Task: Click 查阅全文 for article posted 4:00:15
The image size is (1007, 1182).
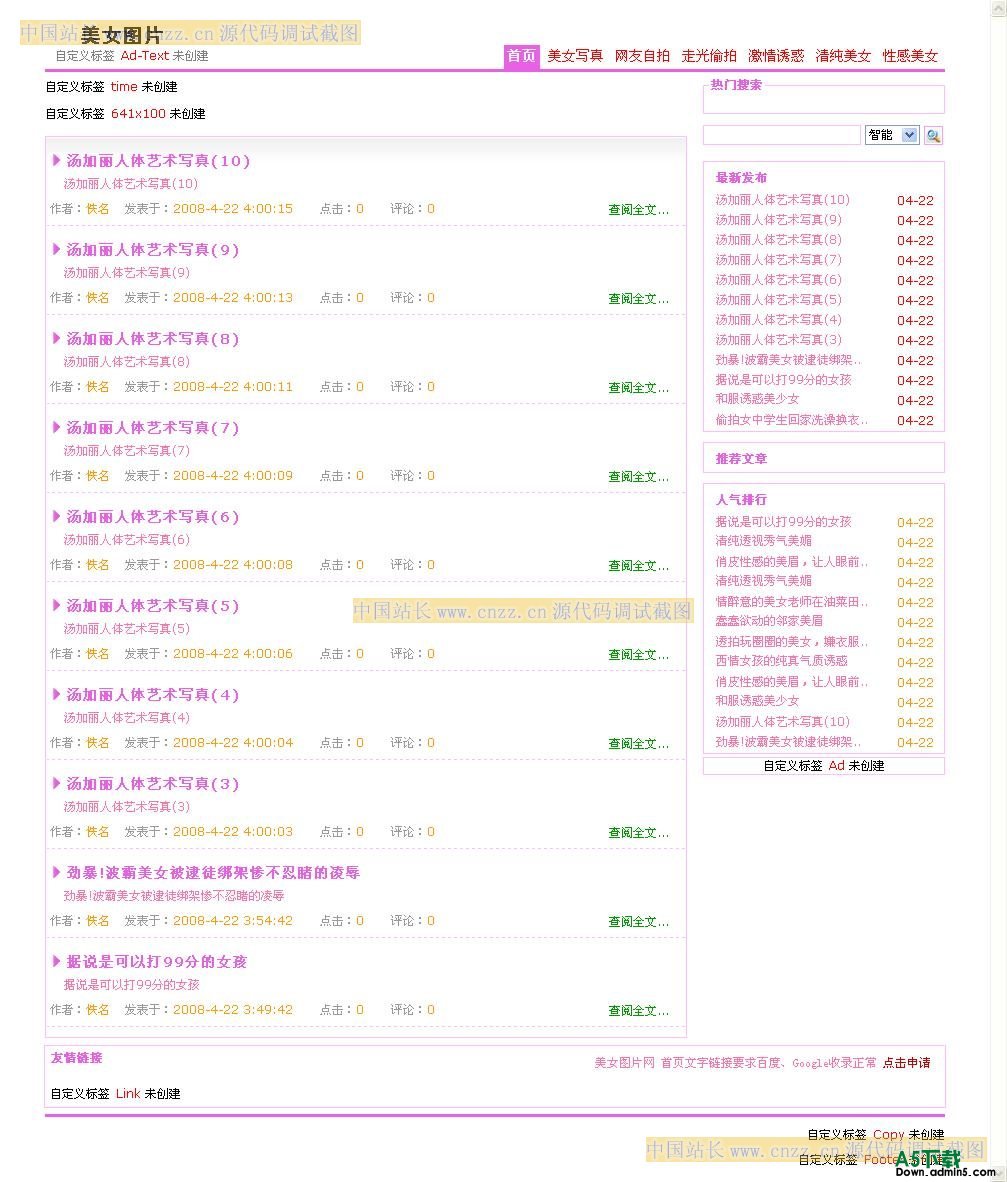Action: [638, 210]
